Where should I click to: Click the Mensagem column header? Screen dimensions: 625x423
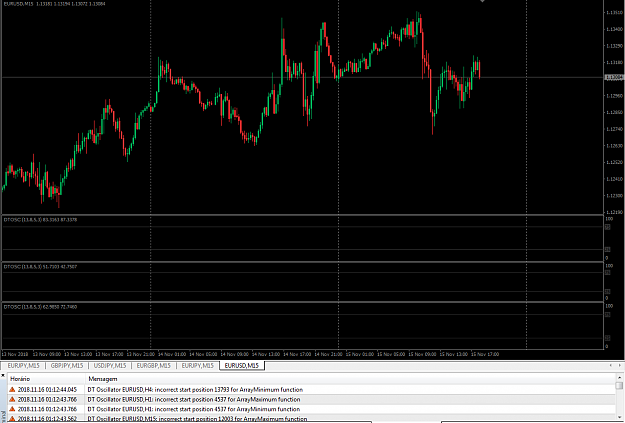pyautogui.click(x=103, y=379)
